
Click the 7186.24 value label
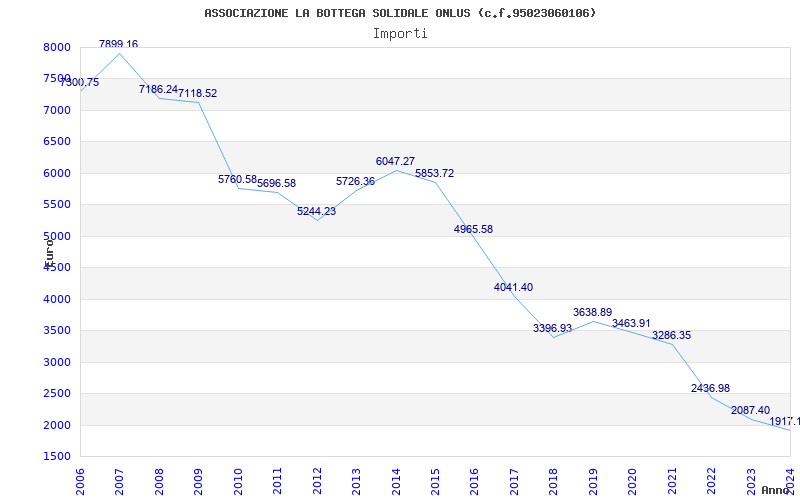(158, 90)
